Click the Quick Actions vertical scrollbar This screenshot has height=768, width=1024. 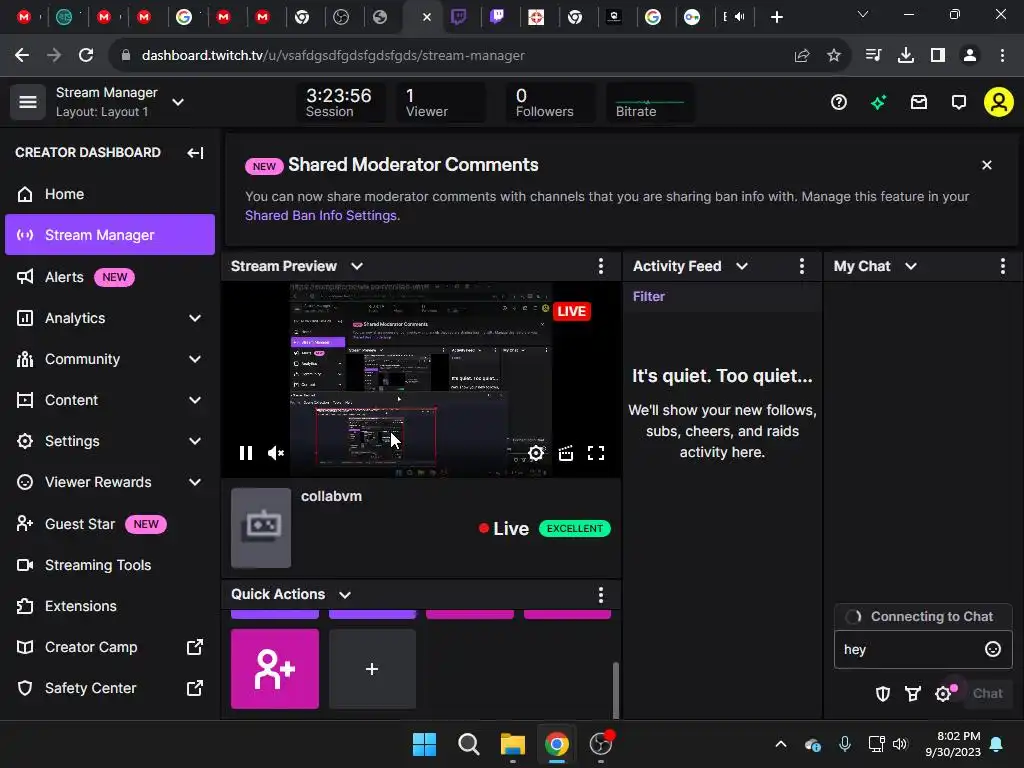coord(615,690)
